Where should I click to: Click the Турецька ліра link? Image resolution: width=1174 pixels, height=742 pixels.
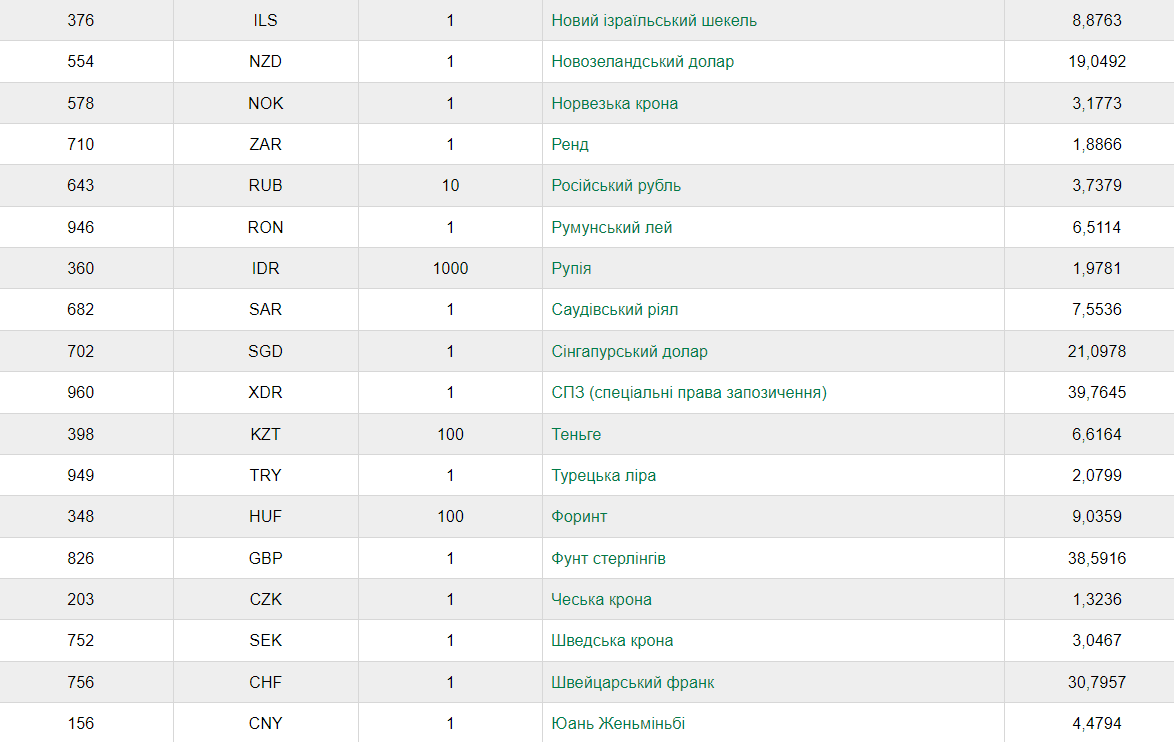[603, 475]
